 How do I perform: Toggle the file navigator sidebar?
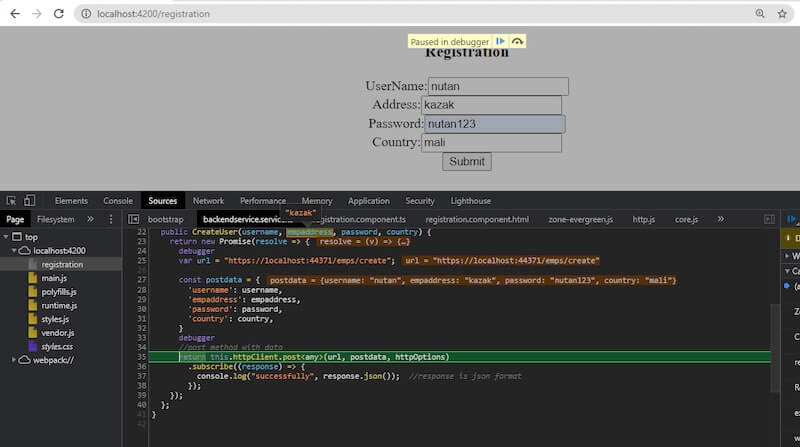pos(134,219)
